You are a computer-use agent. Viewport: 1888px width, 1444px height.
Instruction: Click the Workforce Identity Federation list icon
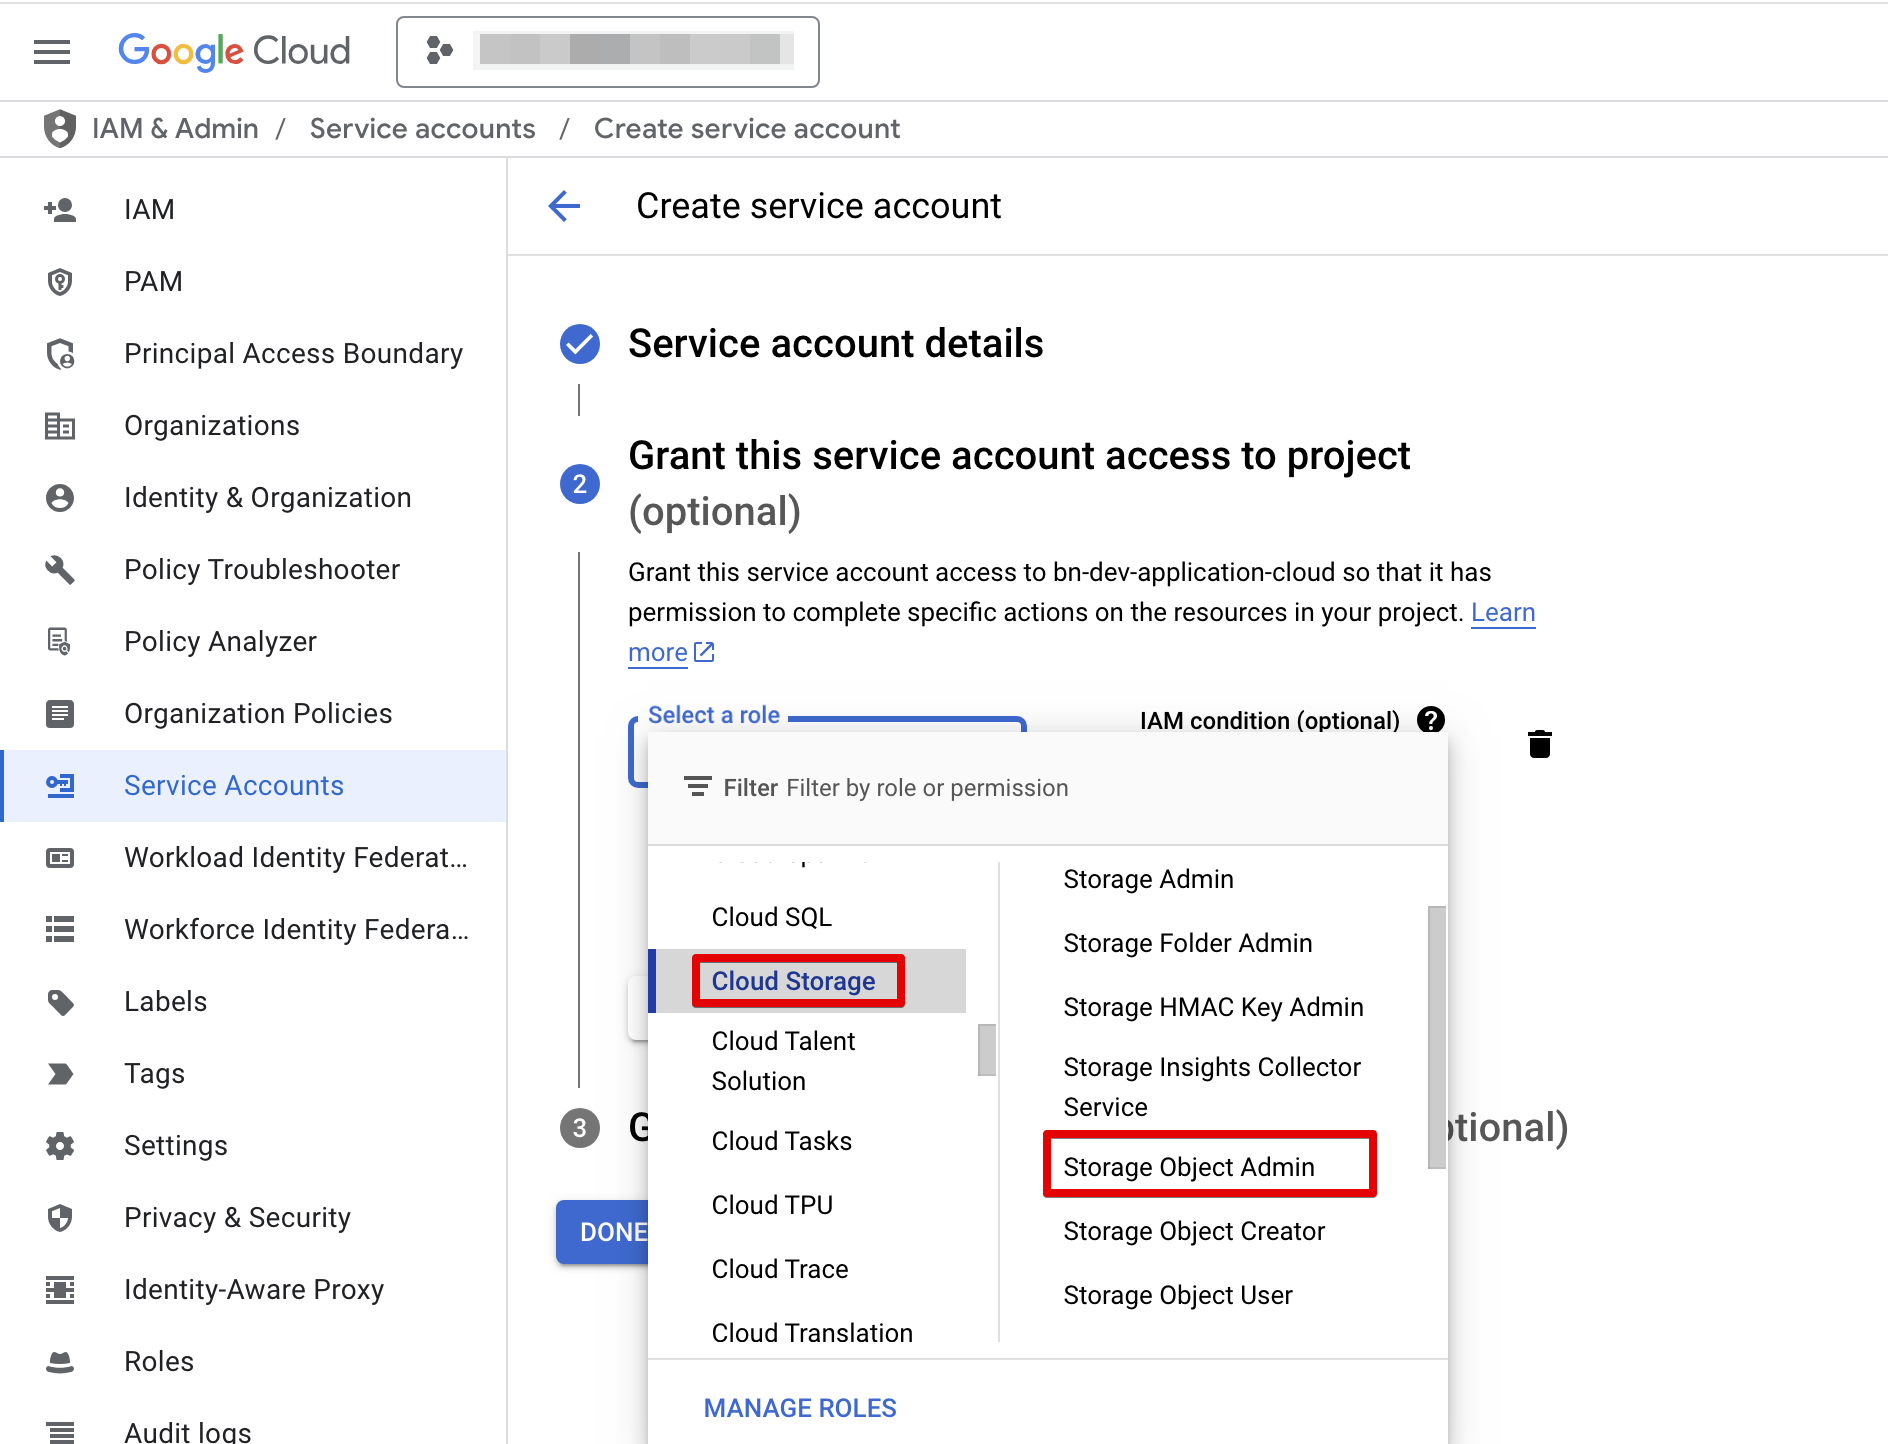[60, 929]
